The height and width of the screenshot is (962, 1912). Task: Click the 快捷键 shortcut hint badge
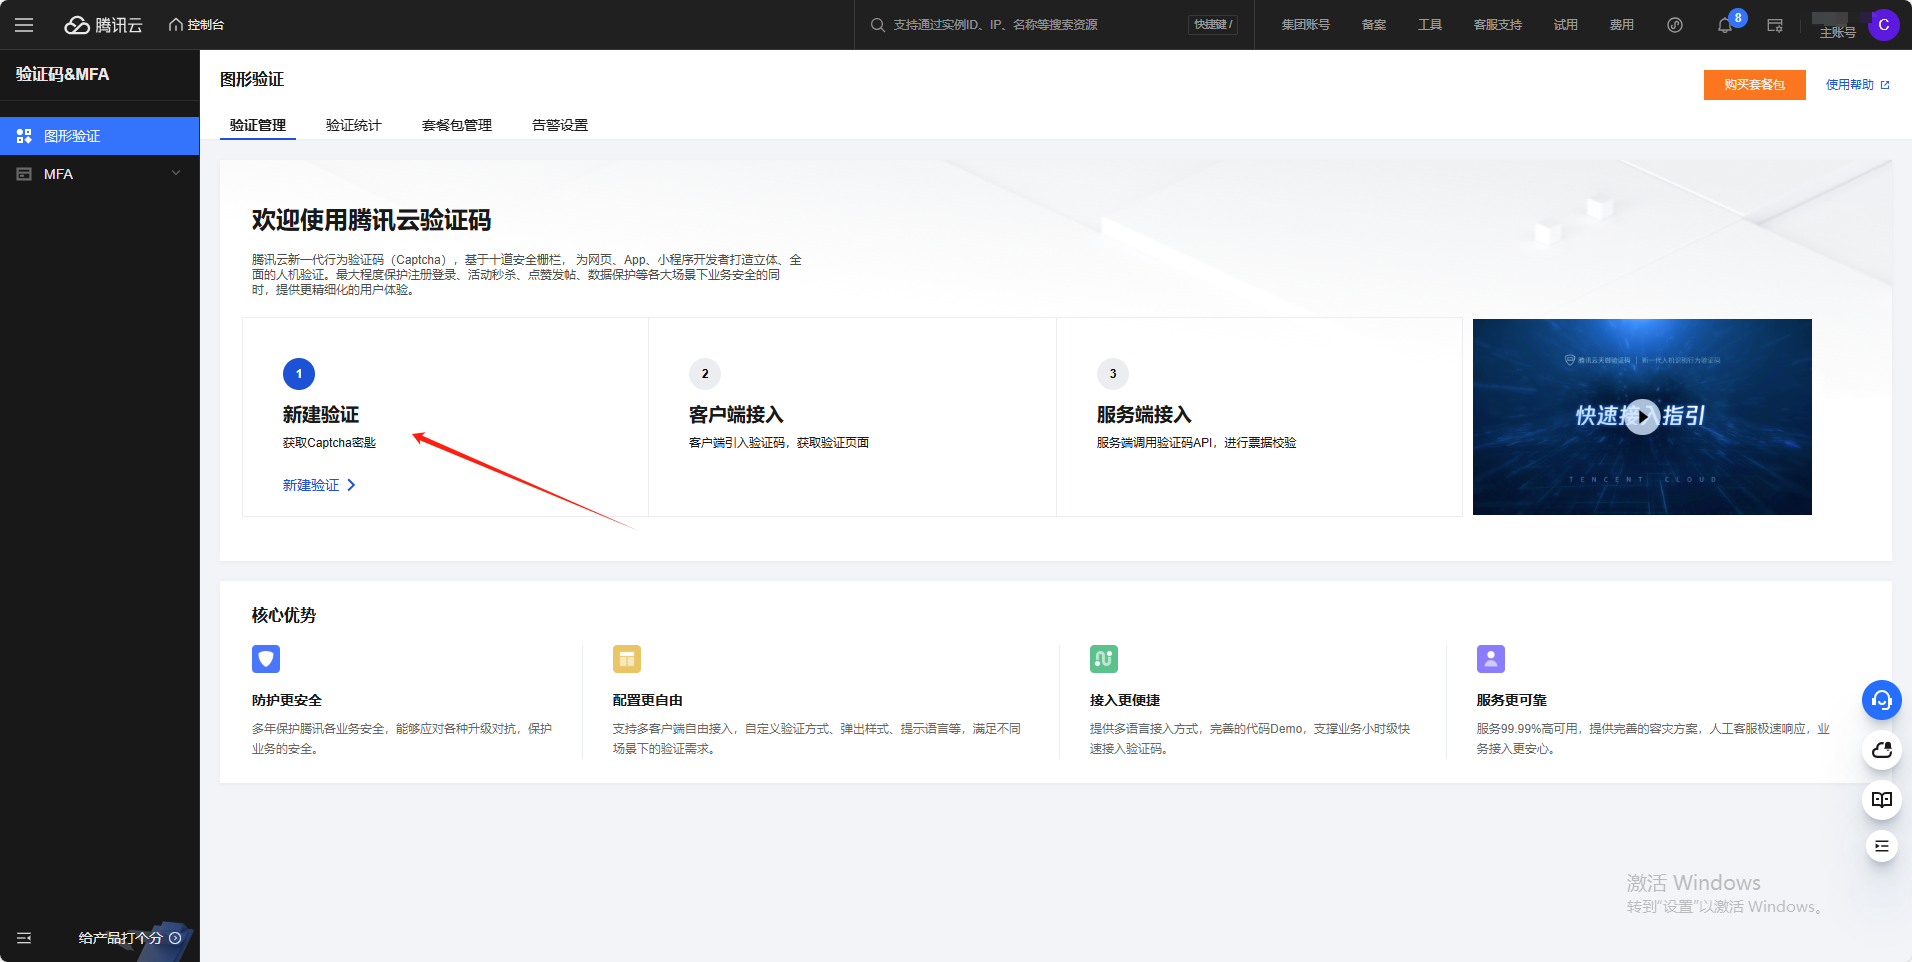[x=1213, y=25]
